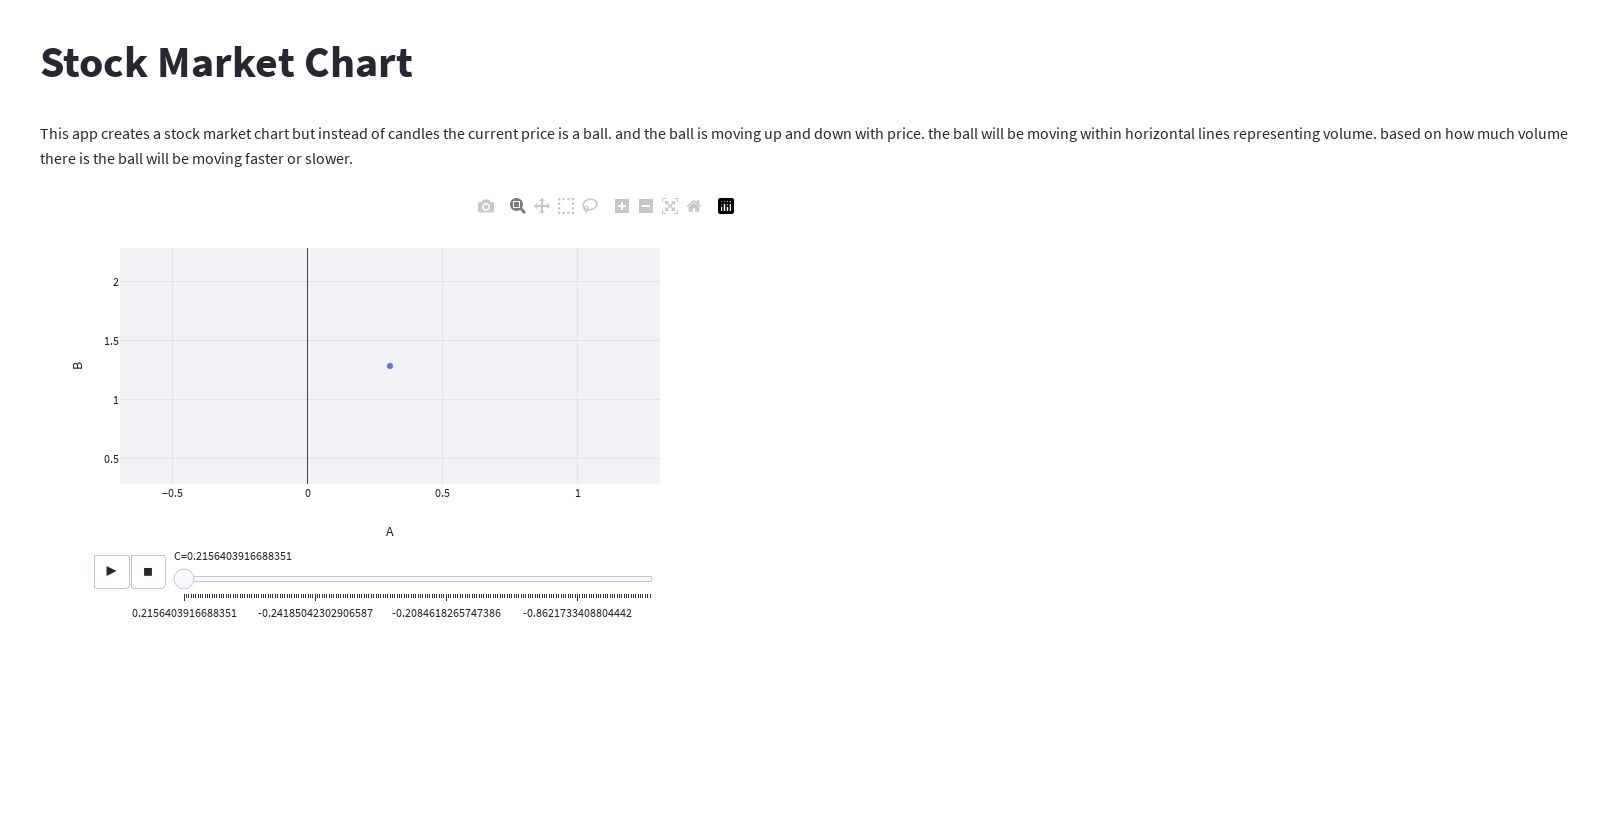This screenshot has width=1600, height=836.
Task: Pick the Lasso Select tool
Action: 590,206
